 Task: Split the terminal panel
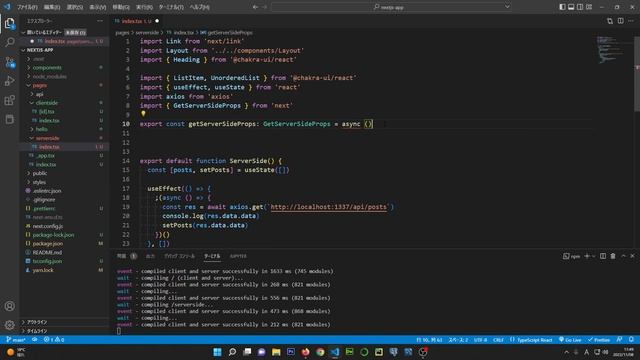[603, 256]
